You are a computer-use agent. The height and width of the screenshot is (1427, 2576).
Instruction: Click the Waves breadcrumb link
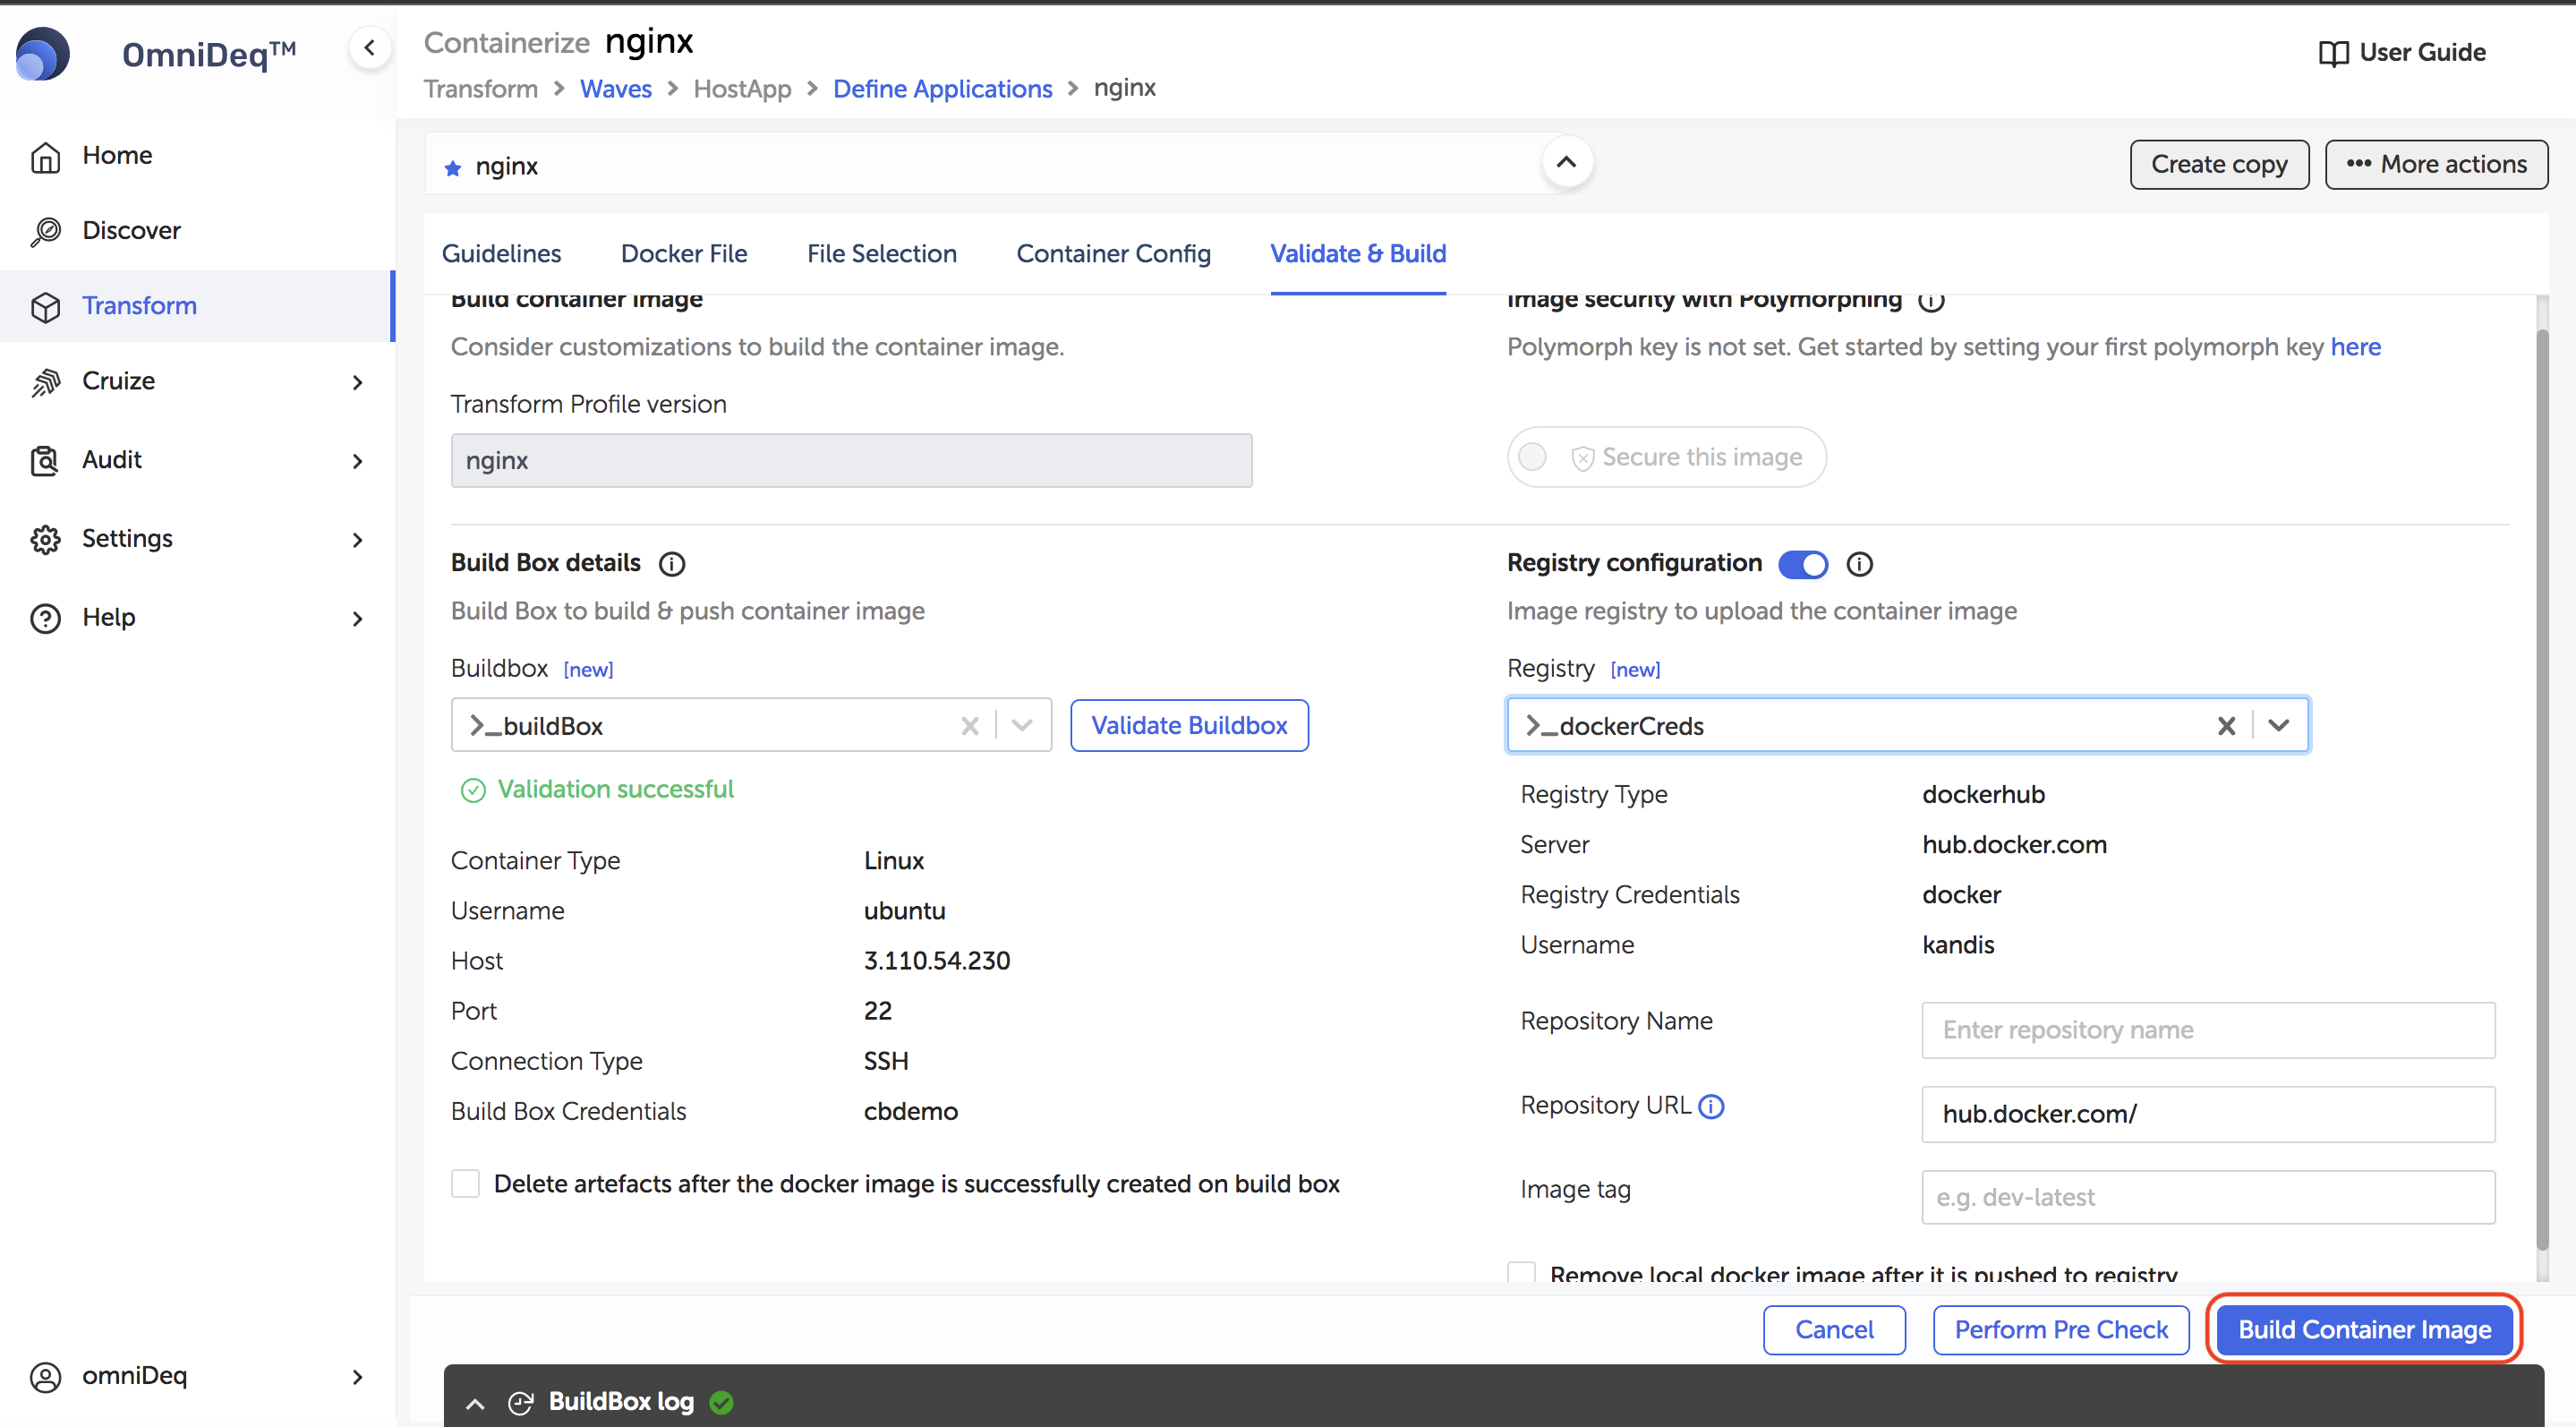pyautogui.click(x=615, y=89)
